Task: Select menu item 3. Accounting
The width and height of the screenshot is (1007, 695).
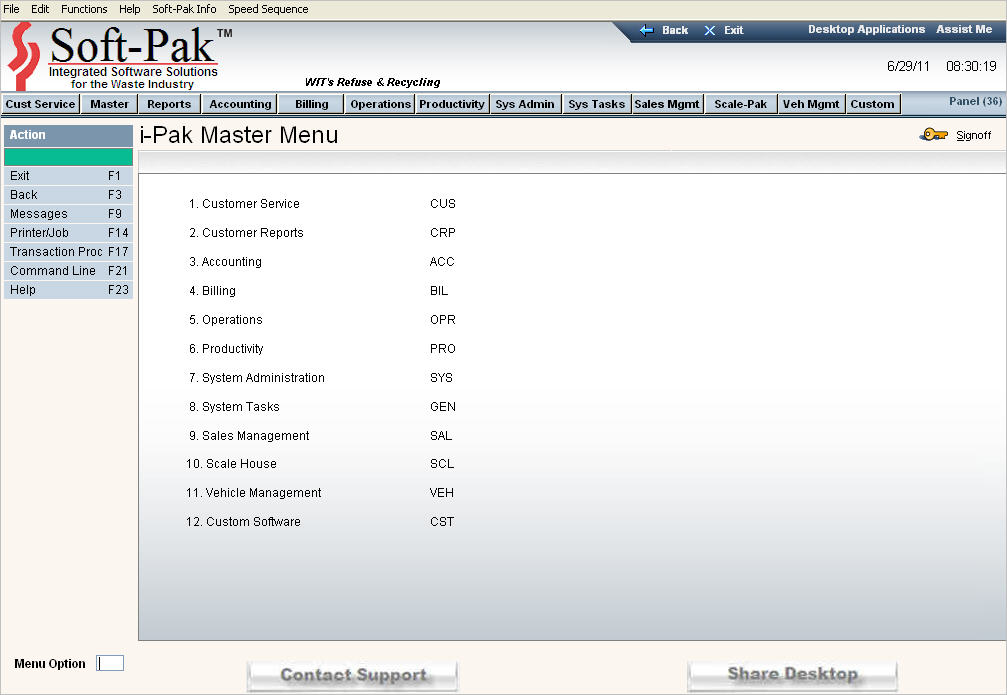Action: click(x=225, y=261)
